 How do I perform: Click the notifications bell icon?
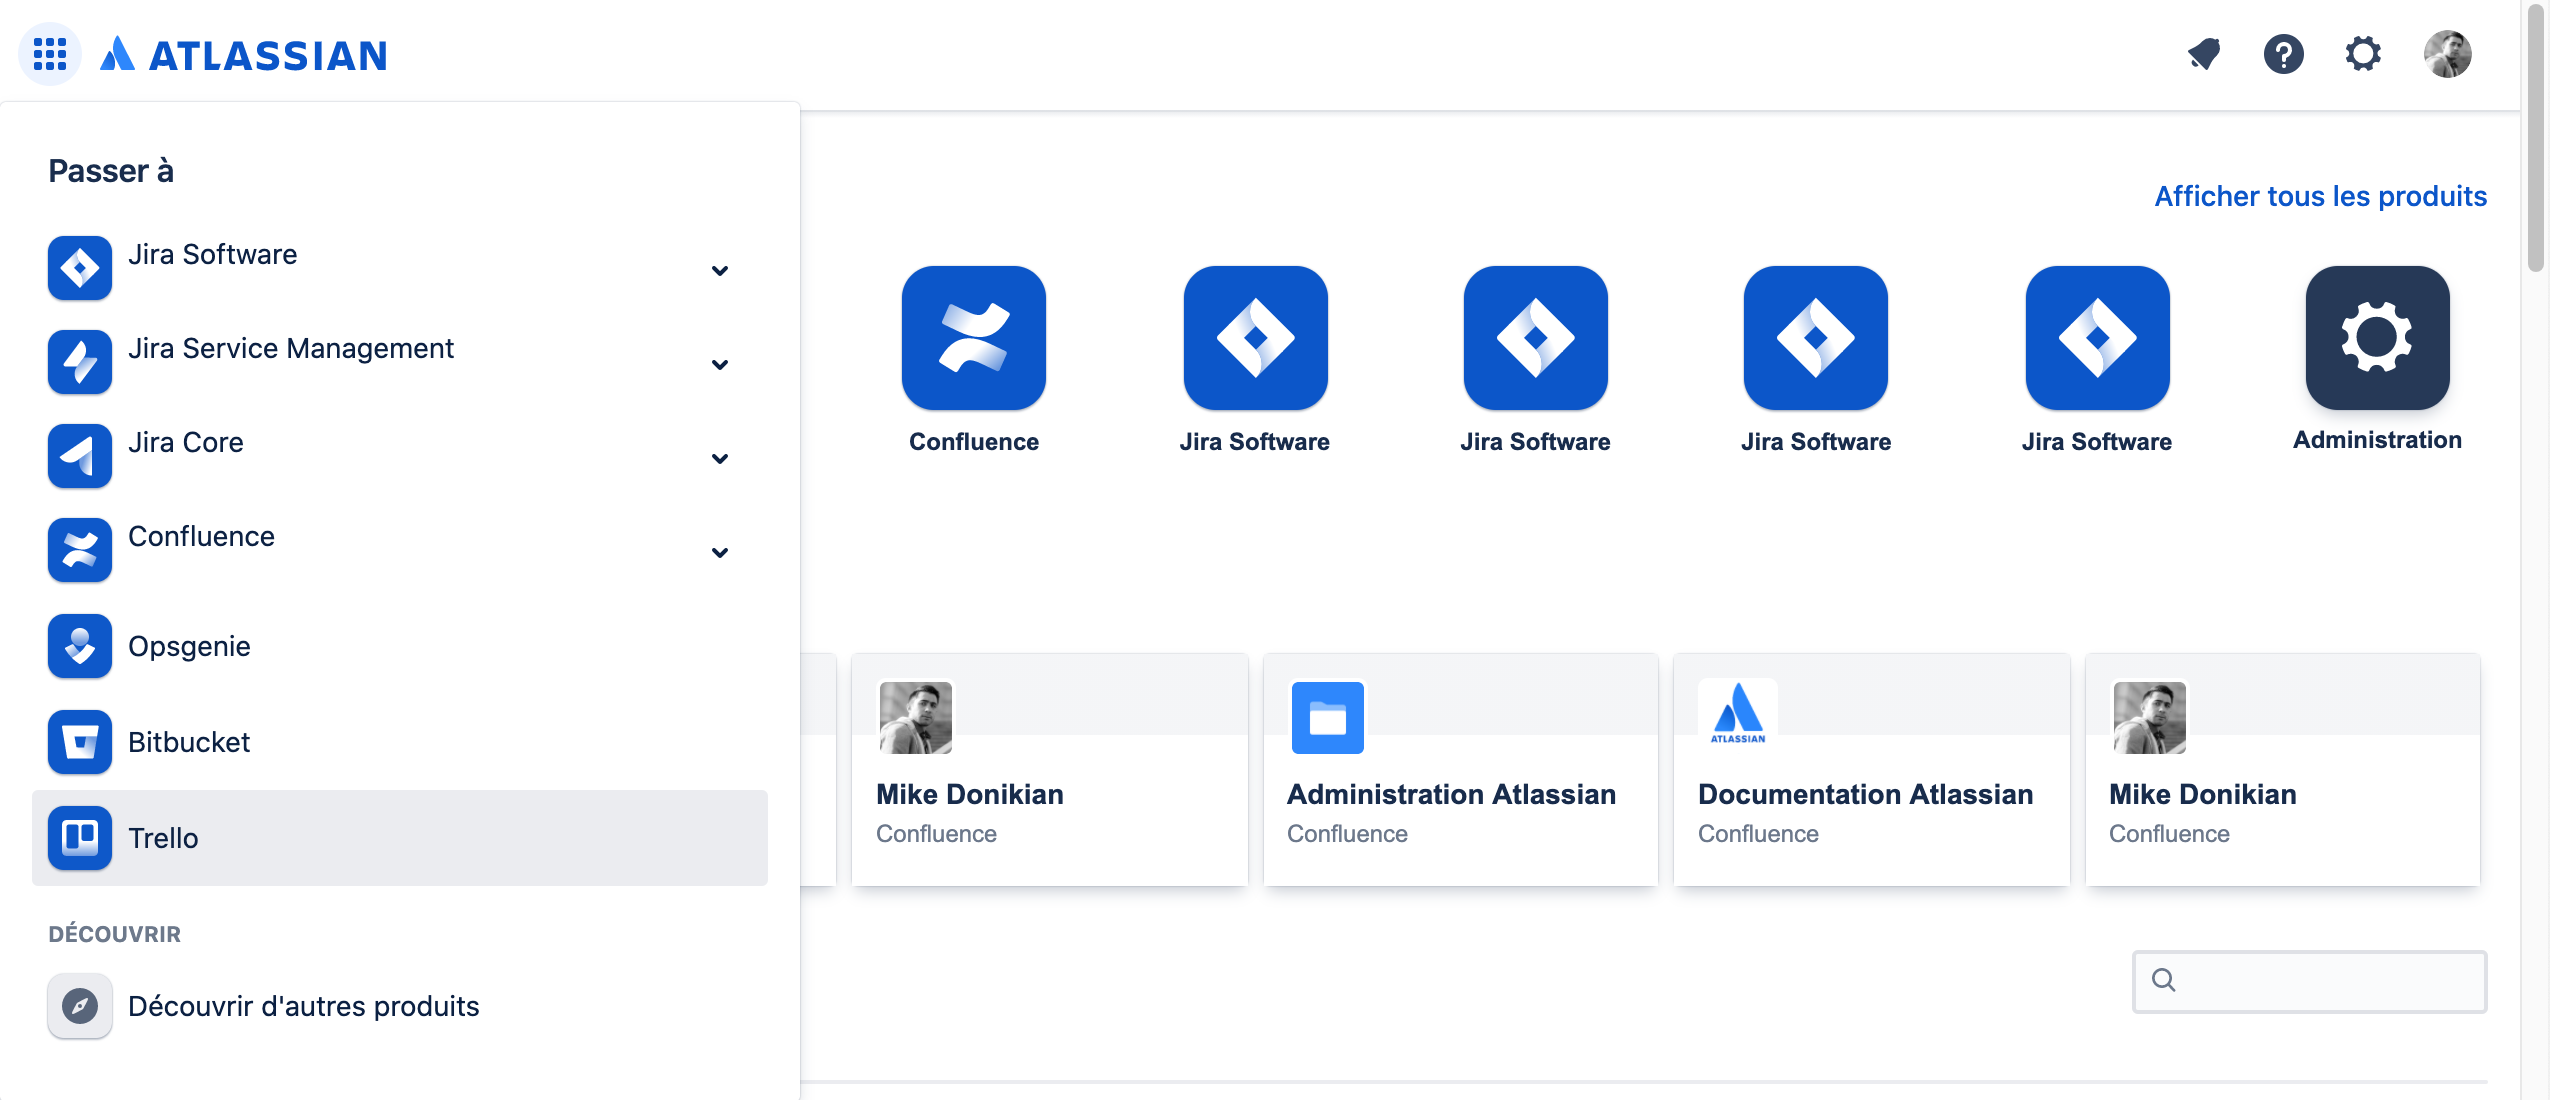tap(2204, 54)
